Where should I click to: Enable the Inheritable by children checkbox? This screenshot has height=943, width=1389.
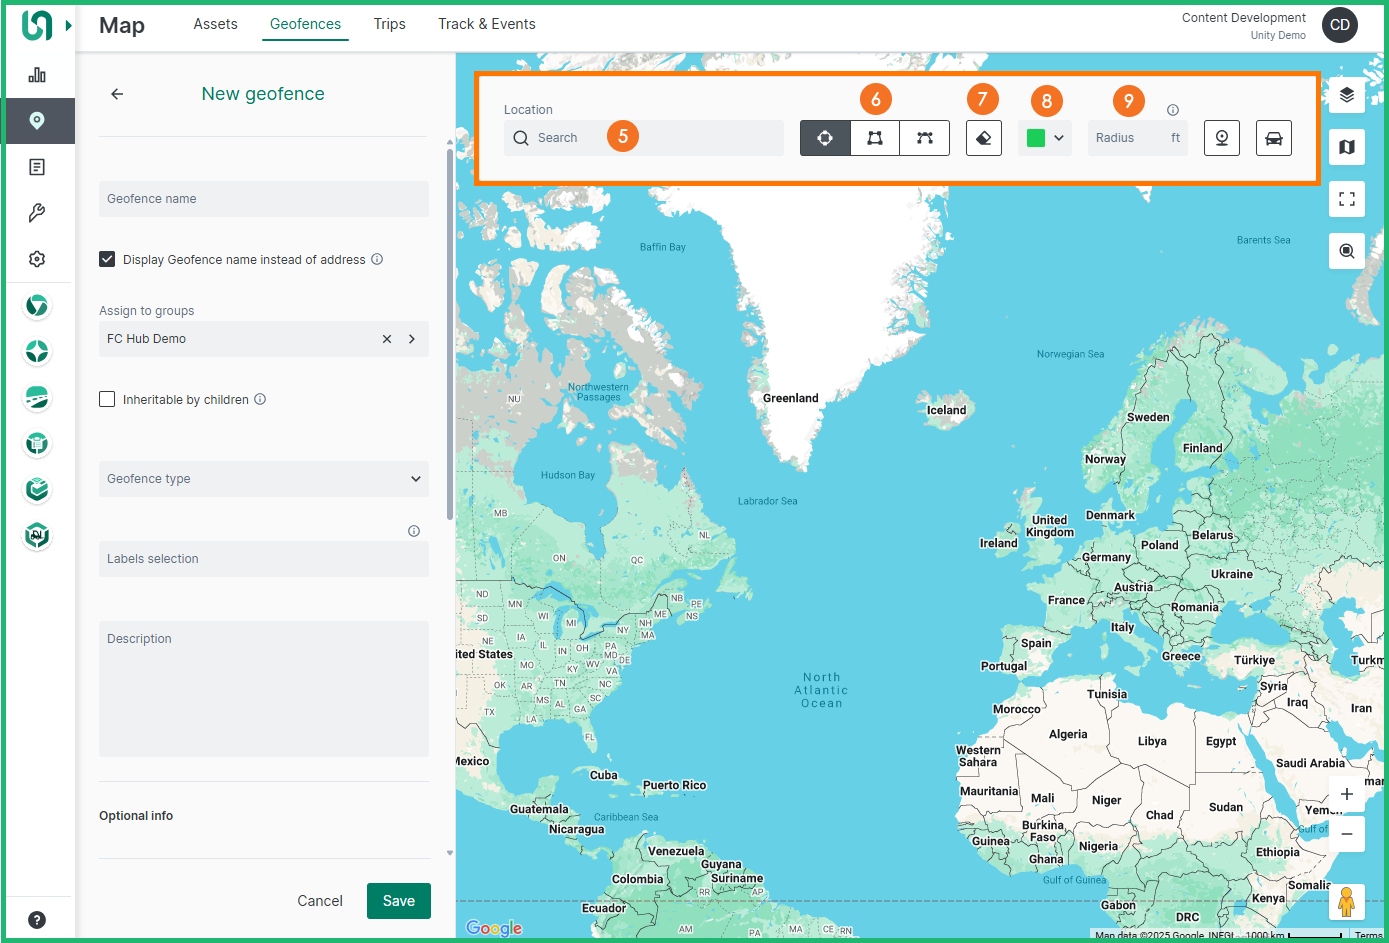pyautogui.click(x=107, y=399)
